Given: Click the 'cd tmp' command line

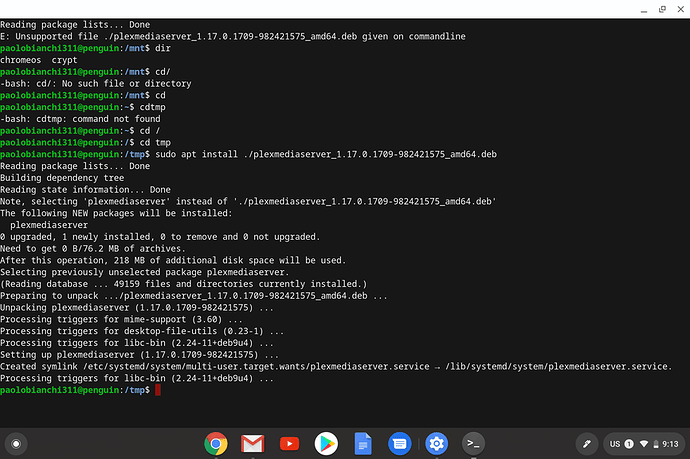Looking at the screenshot, I should click(x=85, y=143).
